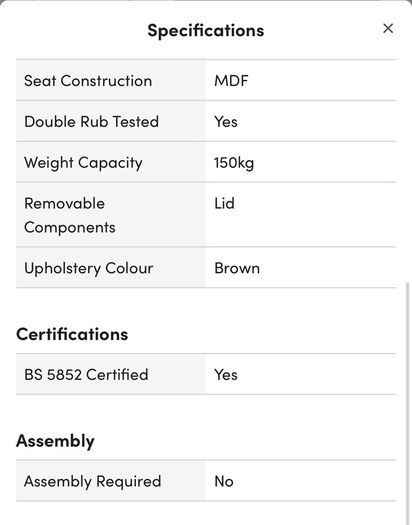Select the Assembly Required label
412x525 pixels.
[93, 481]
